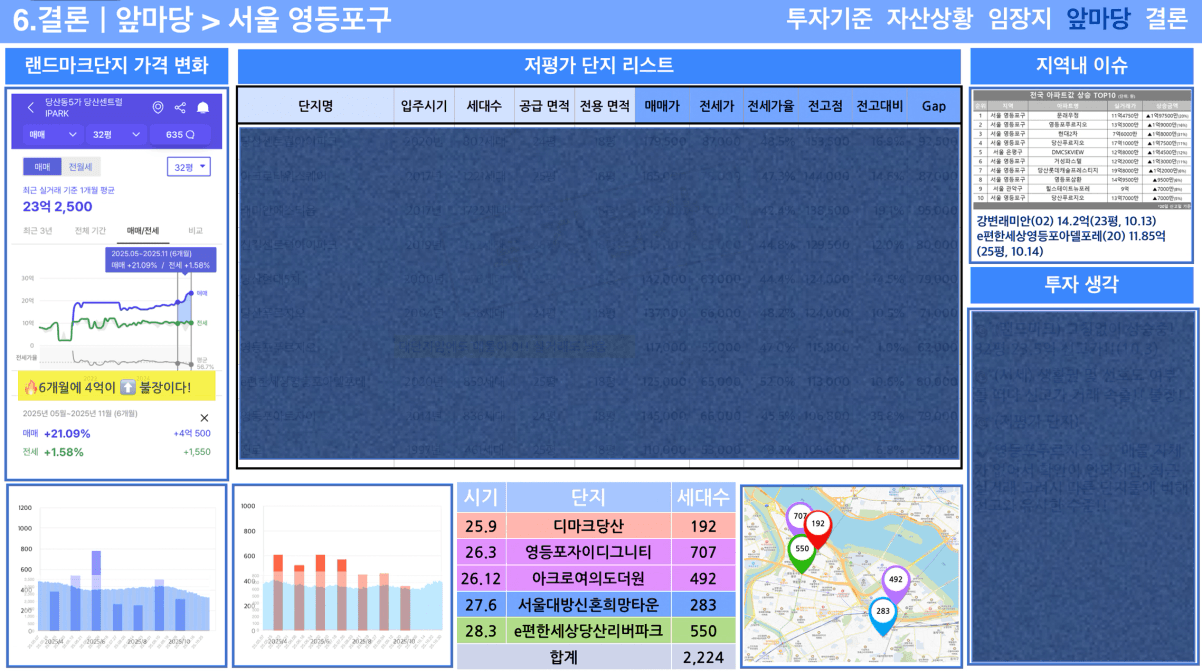This screenshot has width=1202, height=671.
Task: Click the 저평가 단지 리스트 header
Action: (x=599, y=67)
